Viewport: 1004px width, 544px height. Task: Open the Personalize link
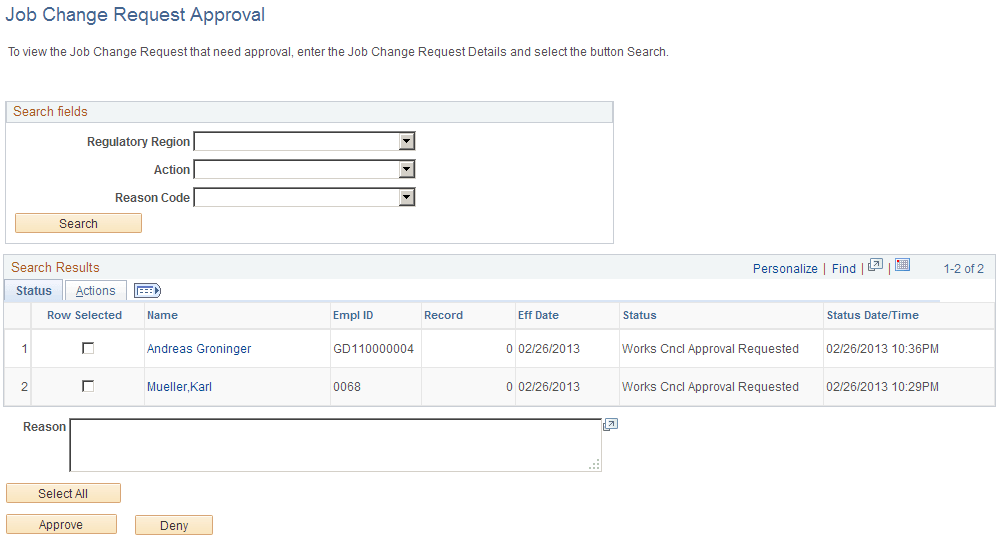pos(785,269)
